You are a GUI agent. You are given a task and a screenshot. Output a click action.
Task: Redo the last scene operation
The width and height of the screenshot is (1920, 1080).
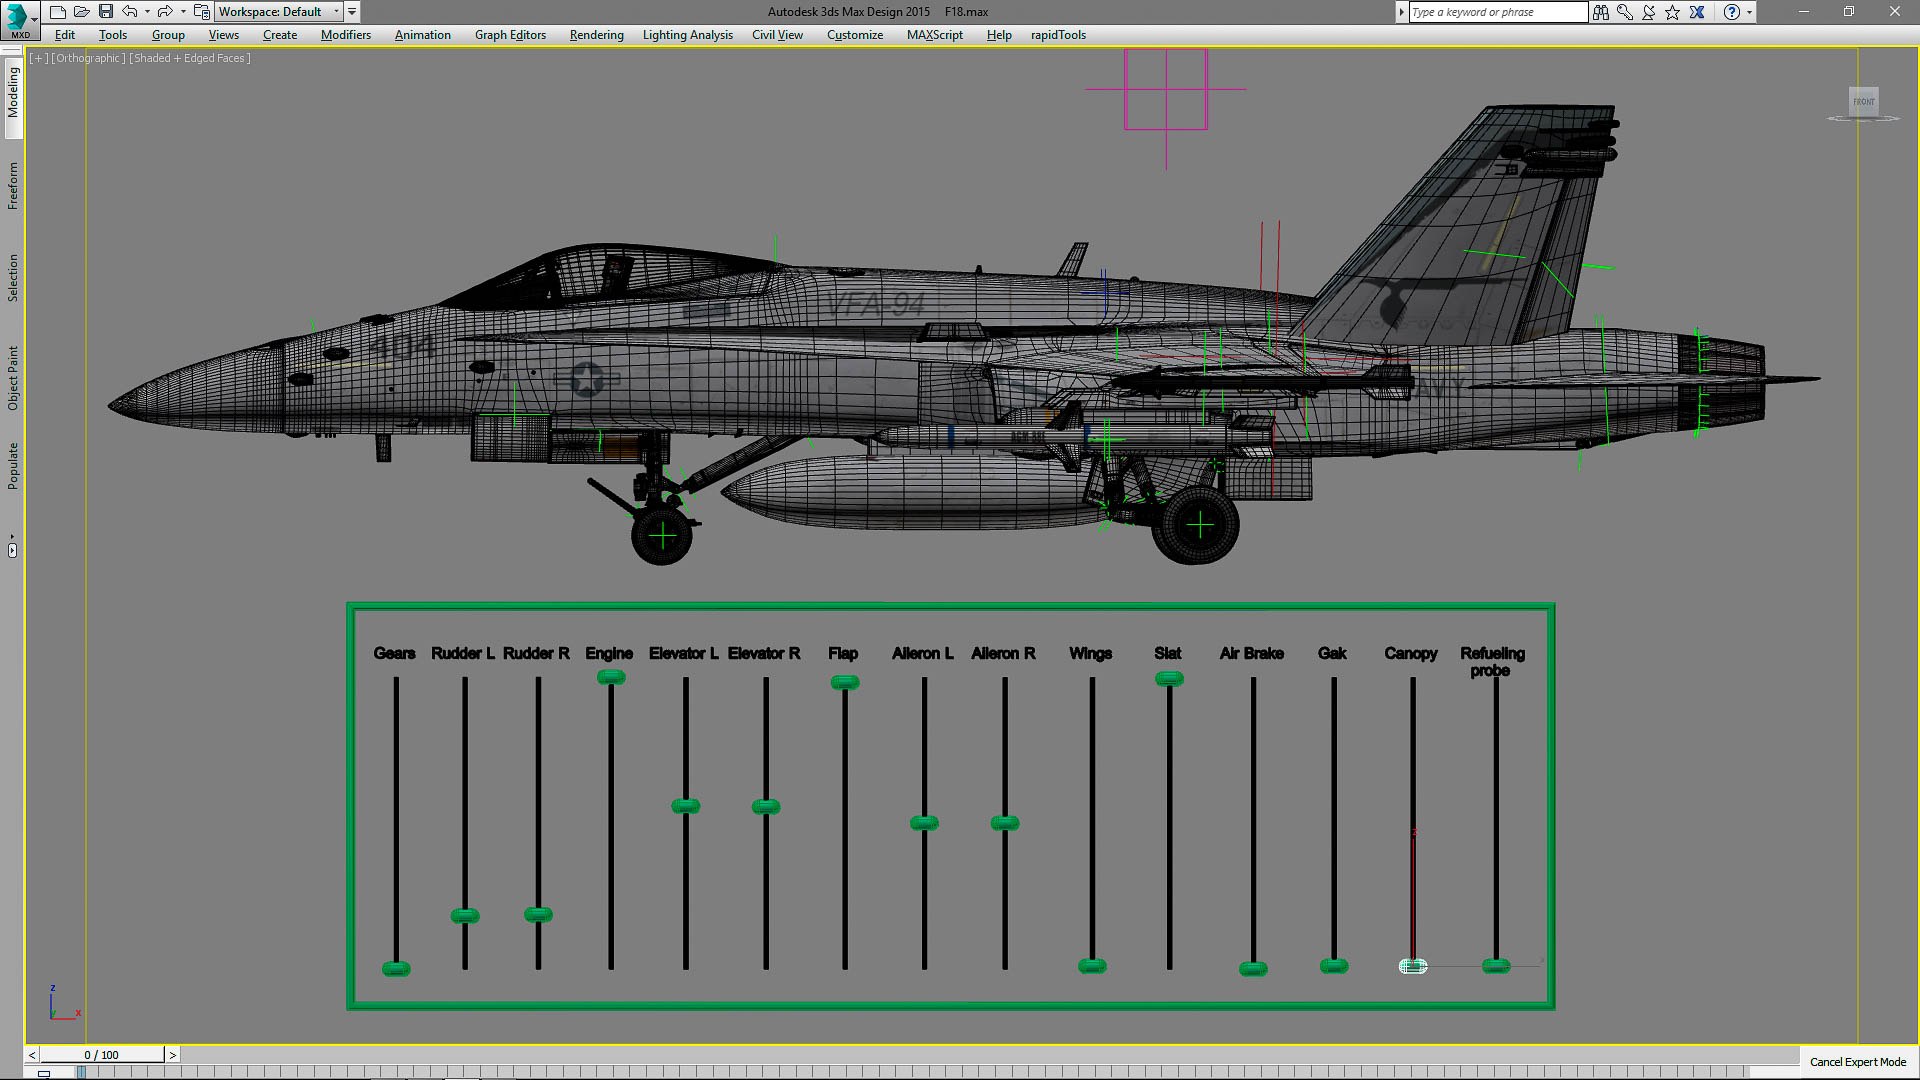[x=165, y=12]
